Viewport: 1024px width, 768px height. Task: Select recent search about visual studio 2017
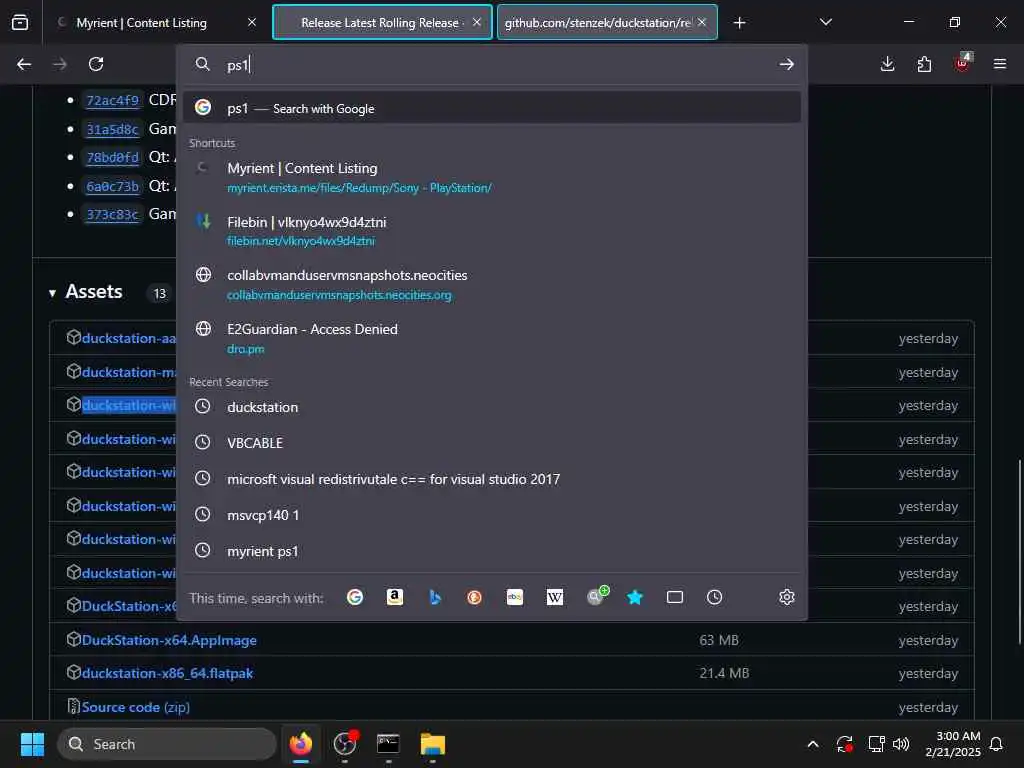pyautogui.click(x=492, y=479)
